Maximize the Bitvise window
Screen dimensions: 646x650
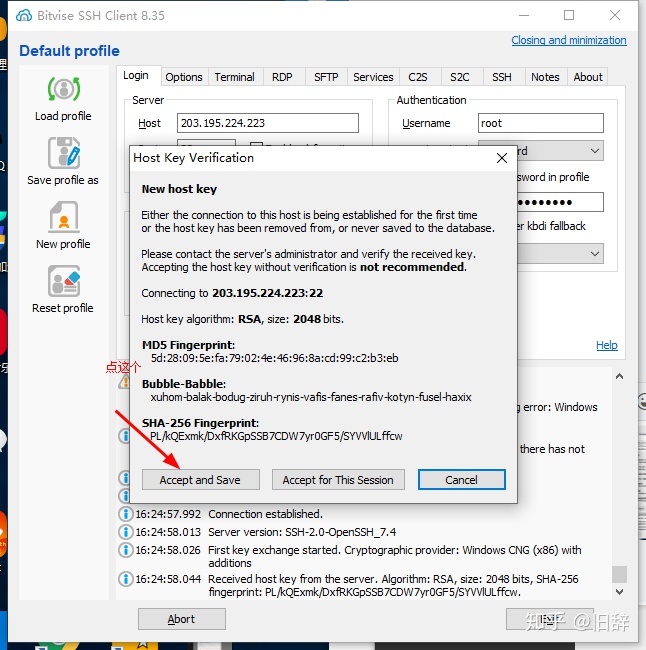point(569,15)
